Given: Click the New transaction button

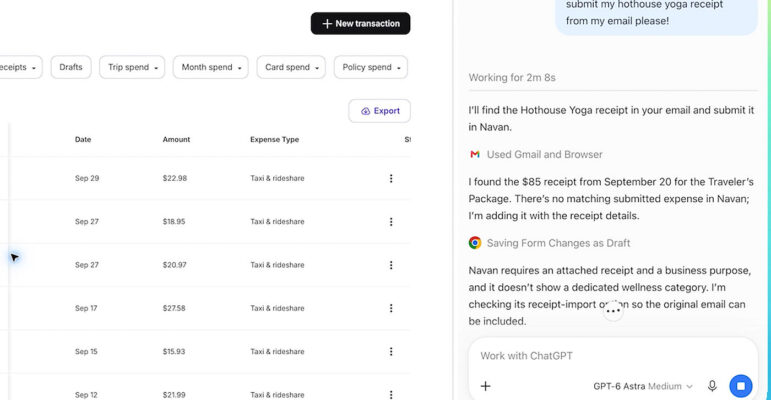Looking at the screenshot, I should coord(360,24).
